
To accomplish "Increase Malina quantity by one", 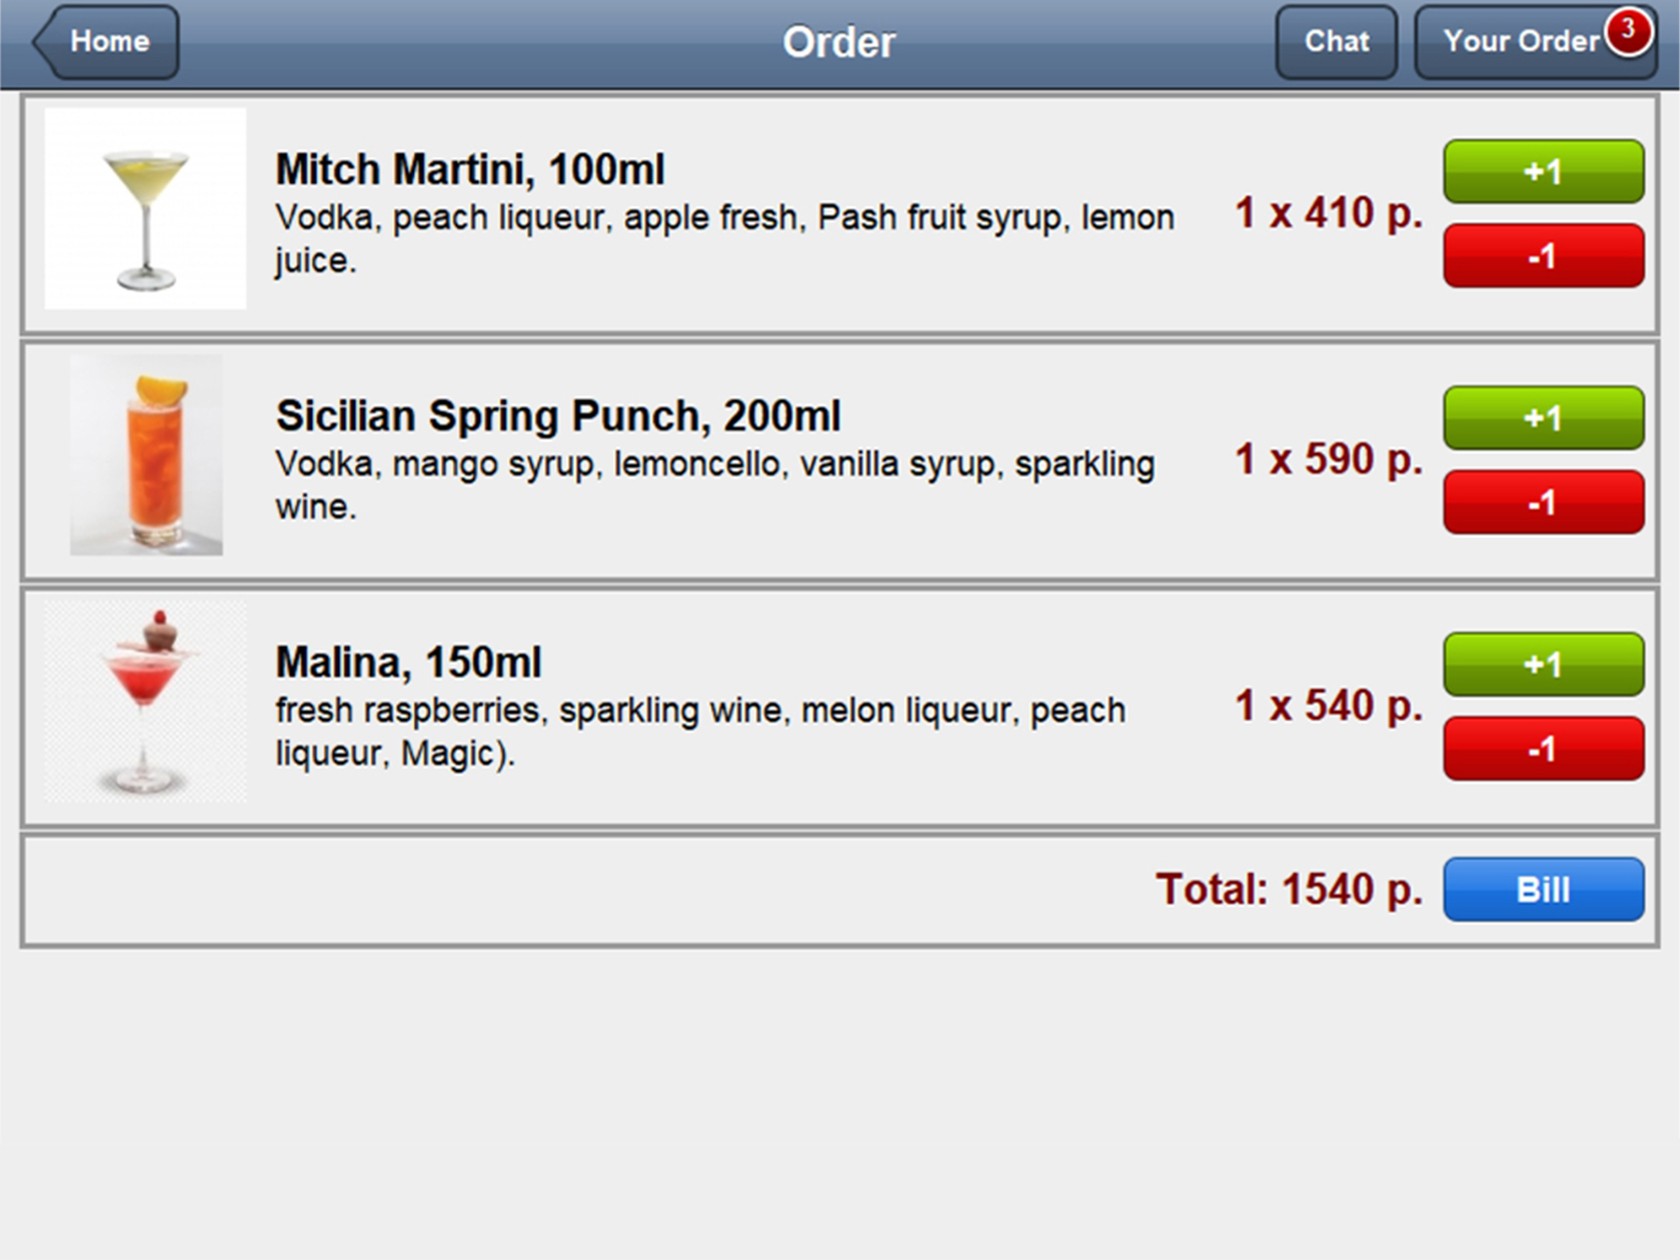I will click(x=1543, y=665).
